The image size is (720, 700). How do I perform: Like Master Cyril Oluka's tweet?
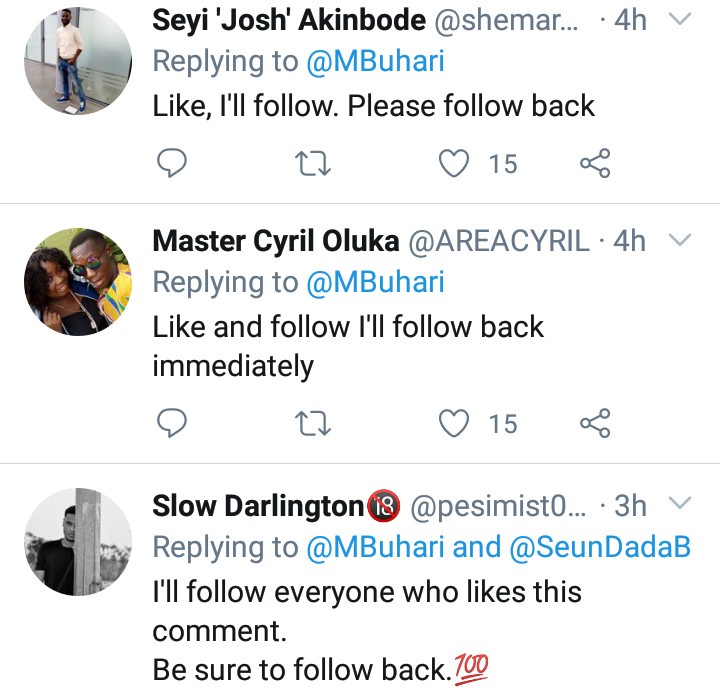click(x=456, y=424)
